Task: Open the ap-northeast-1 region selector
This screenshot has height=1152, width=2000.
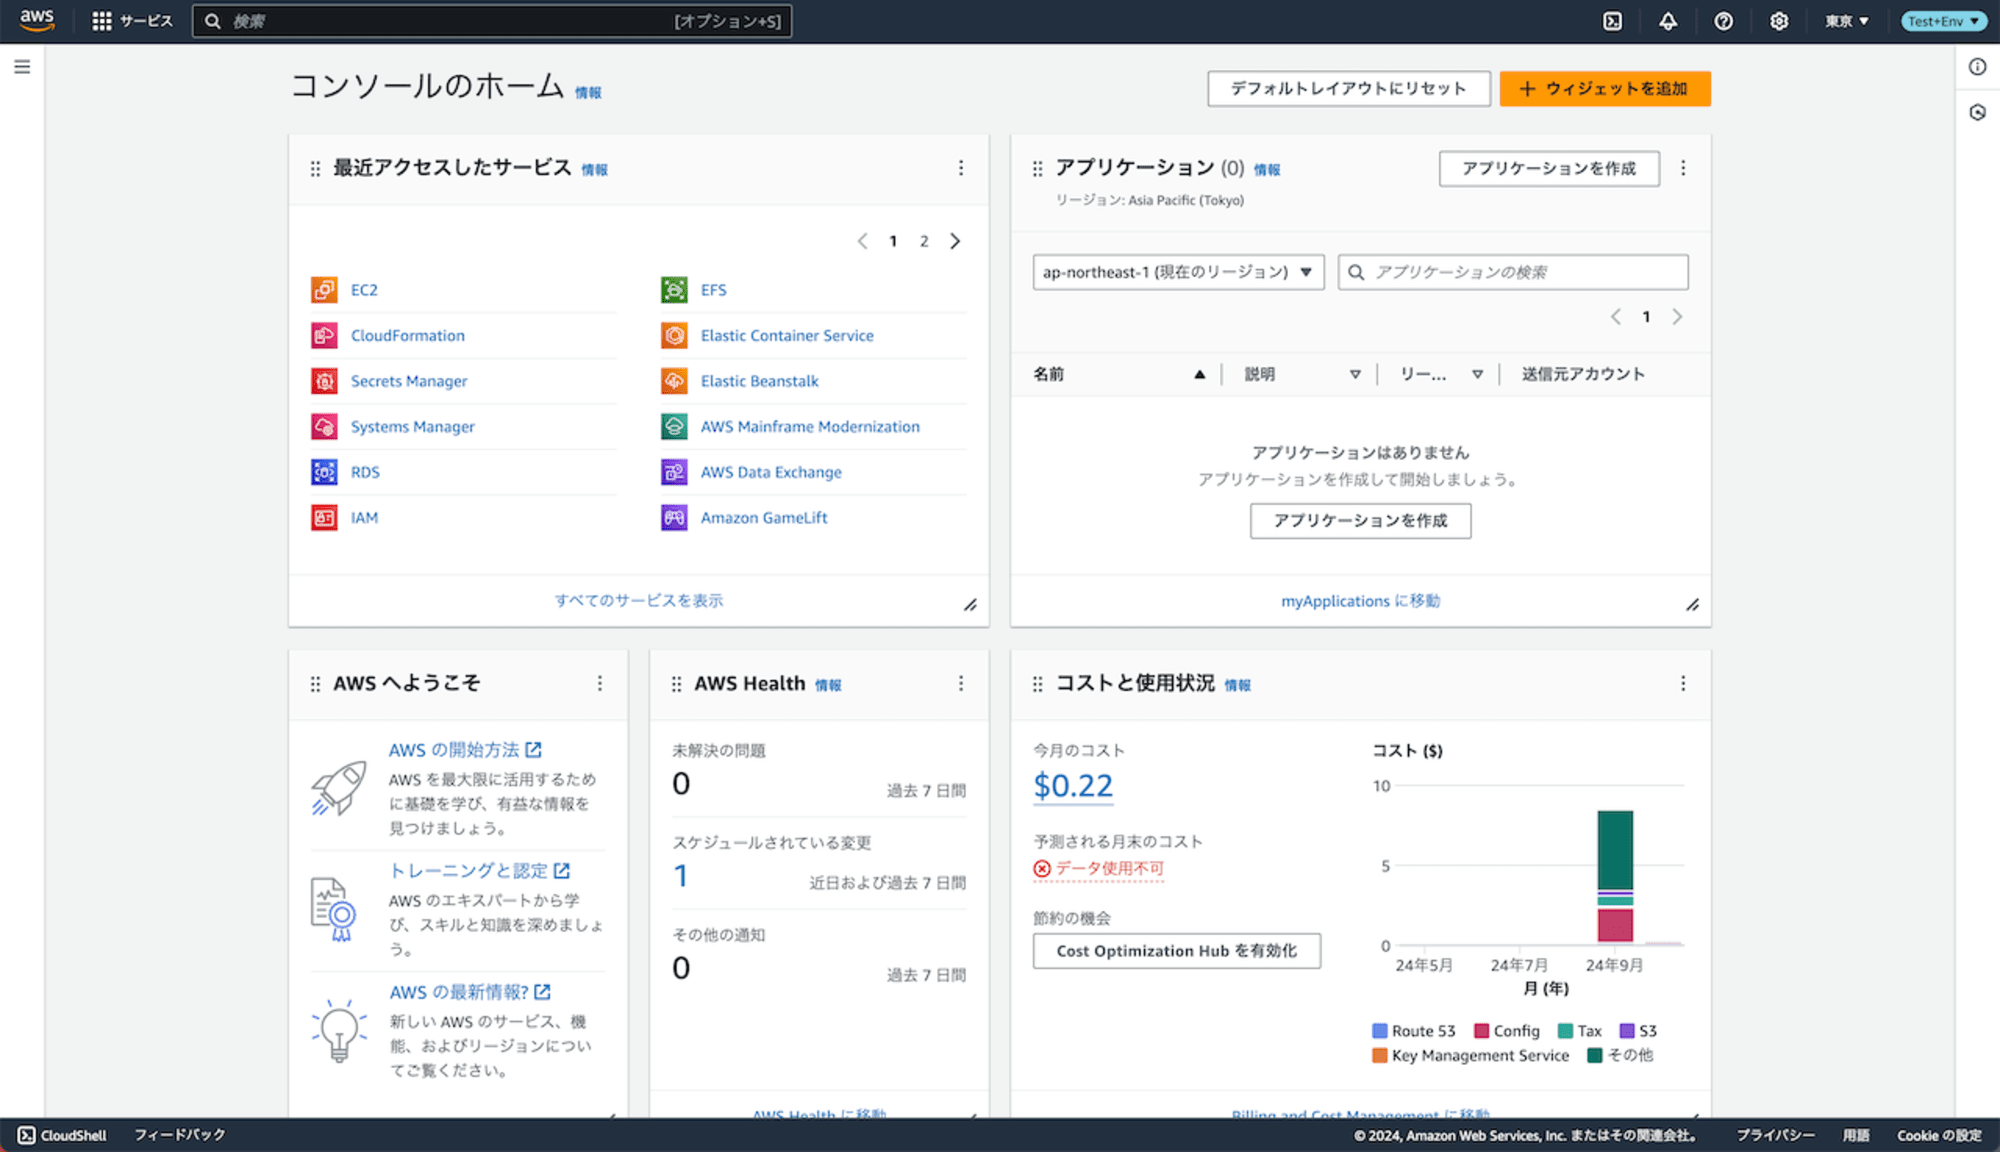Action: click(1178, 272)
